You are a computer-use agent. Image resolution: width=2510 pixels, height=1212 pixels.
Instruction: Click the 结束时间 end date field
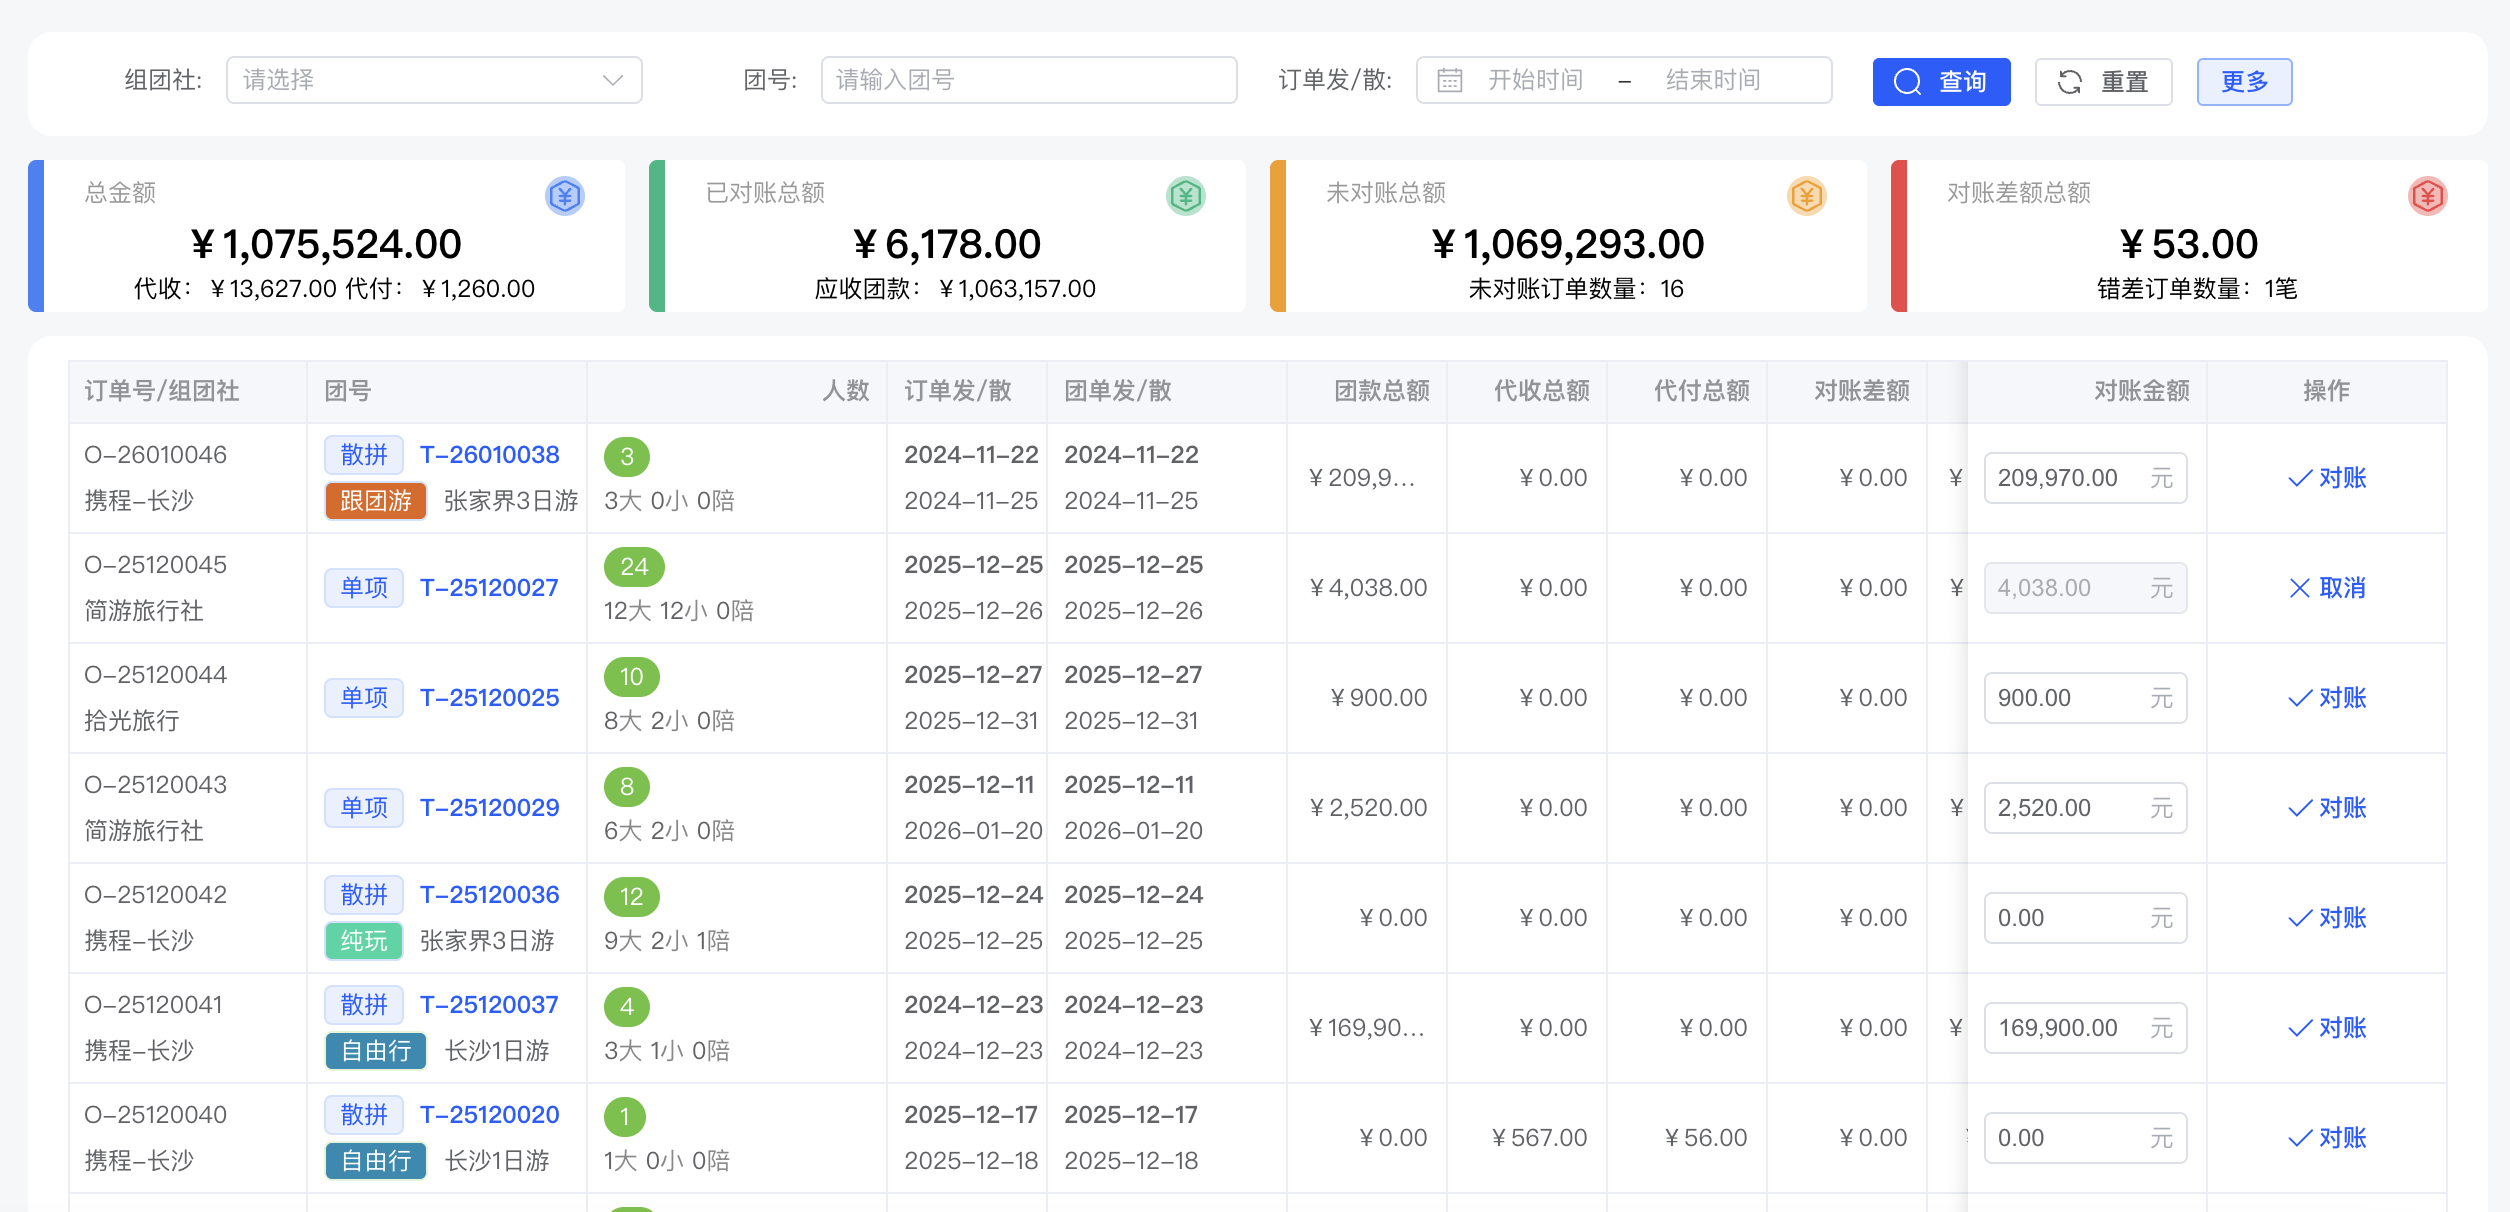[x=1712, y=80]
